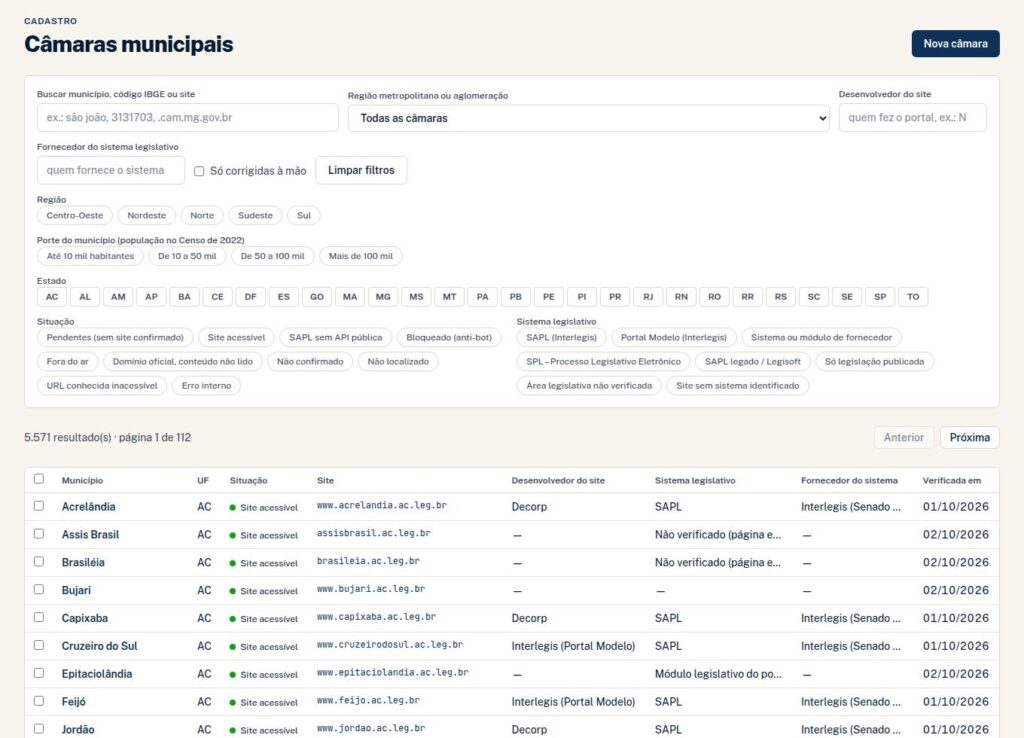The height and width of the screenshot is (738, 1024).
Task: Filter by Centro-Oeste region
Action: pos(74,216)
